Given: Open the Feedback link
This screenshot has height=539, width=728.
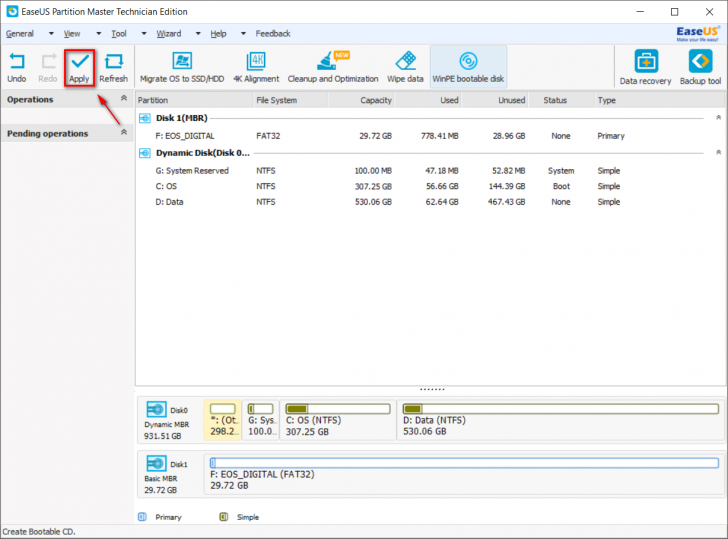Looking at the screenshot, I should click(x=273, y=33).
